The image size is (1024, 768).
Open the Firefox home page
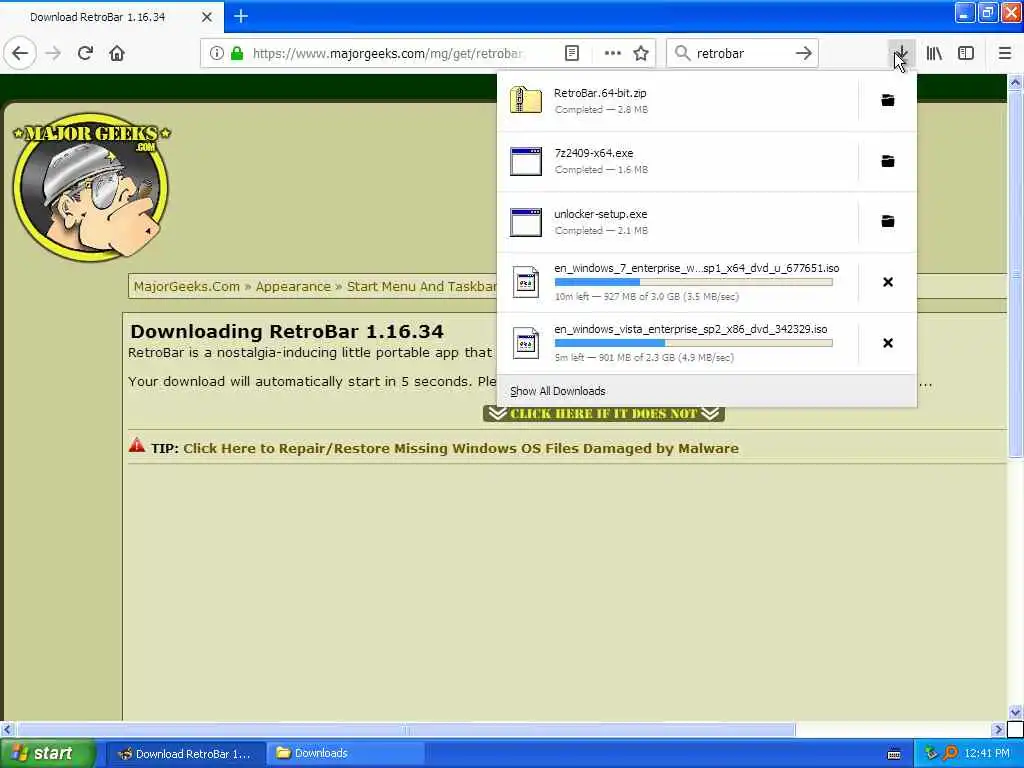point(117,53)
